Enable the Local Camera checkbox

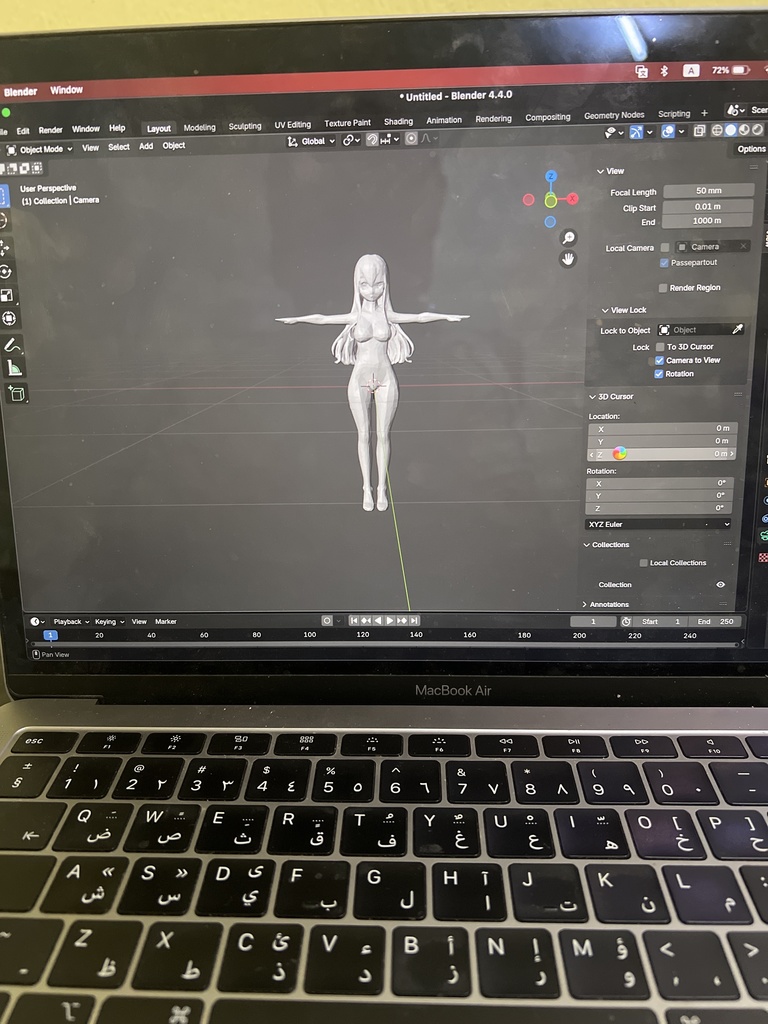(665, 248)
